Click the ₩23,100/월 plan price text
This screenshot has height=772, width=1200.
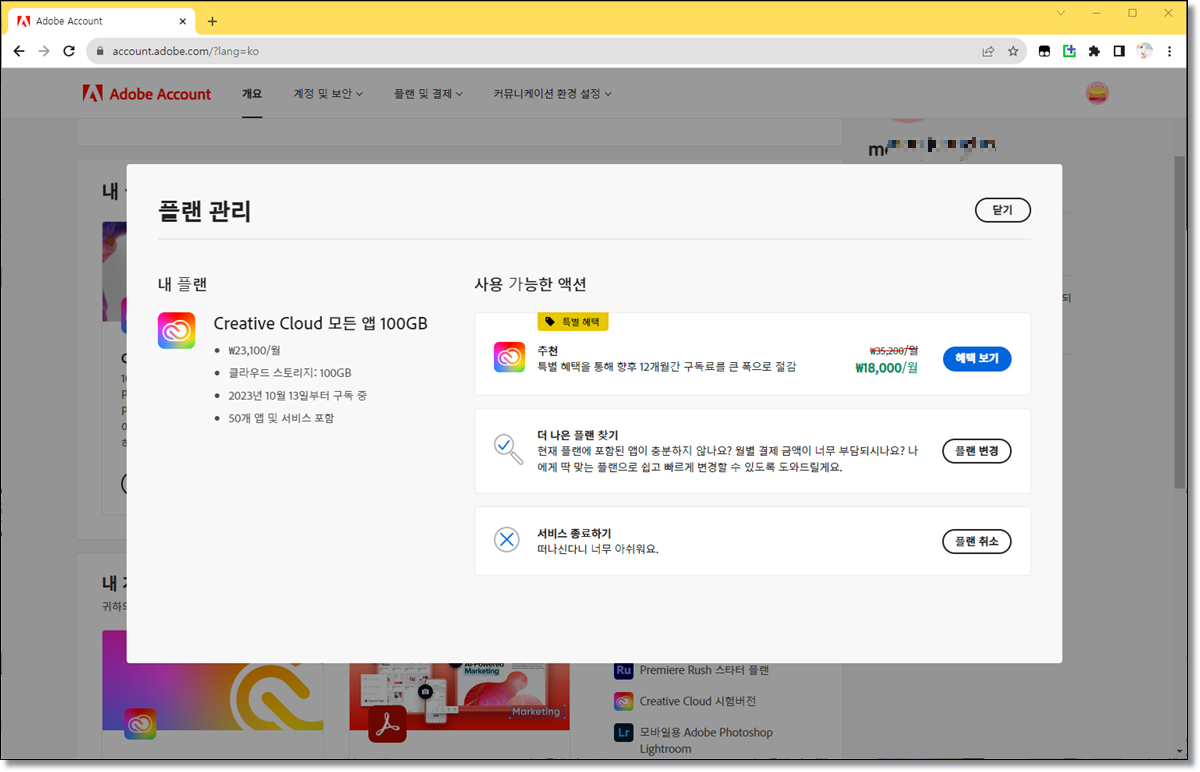click(254, 351)
